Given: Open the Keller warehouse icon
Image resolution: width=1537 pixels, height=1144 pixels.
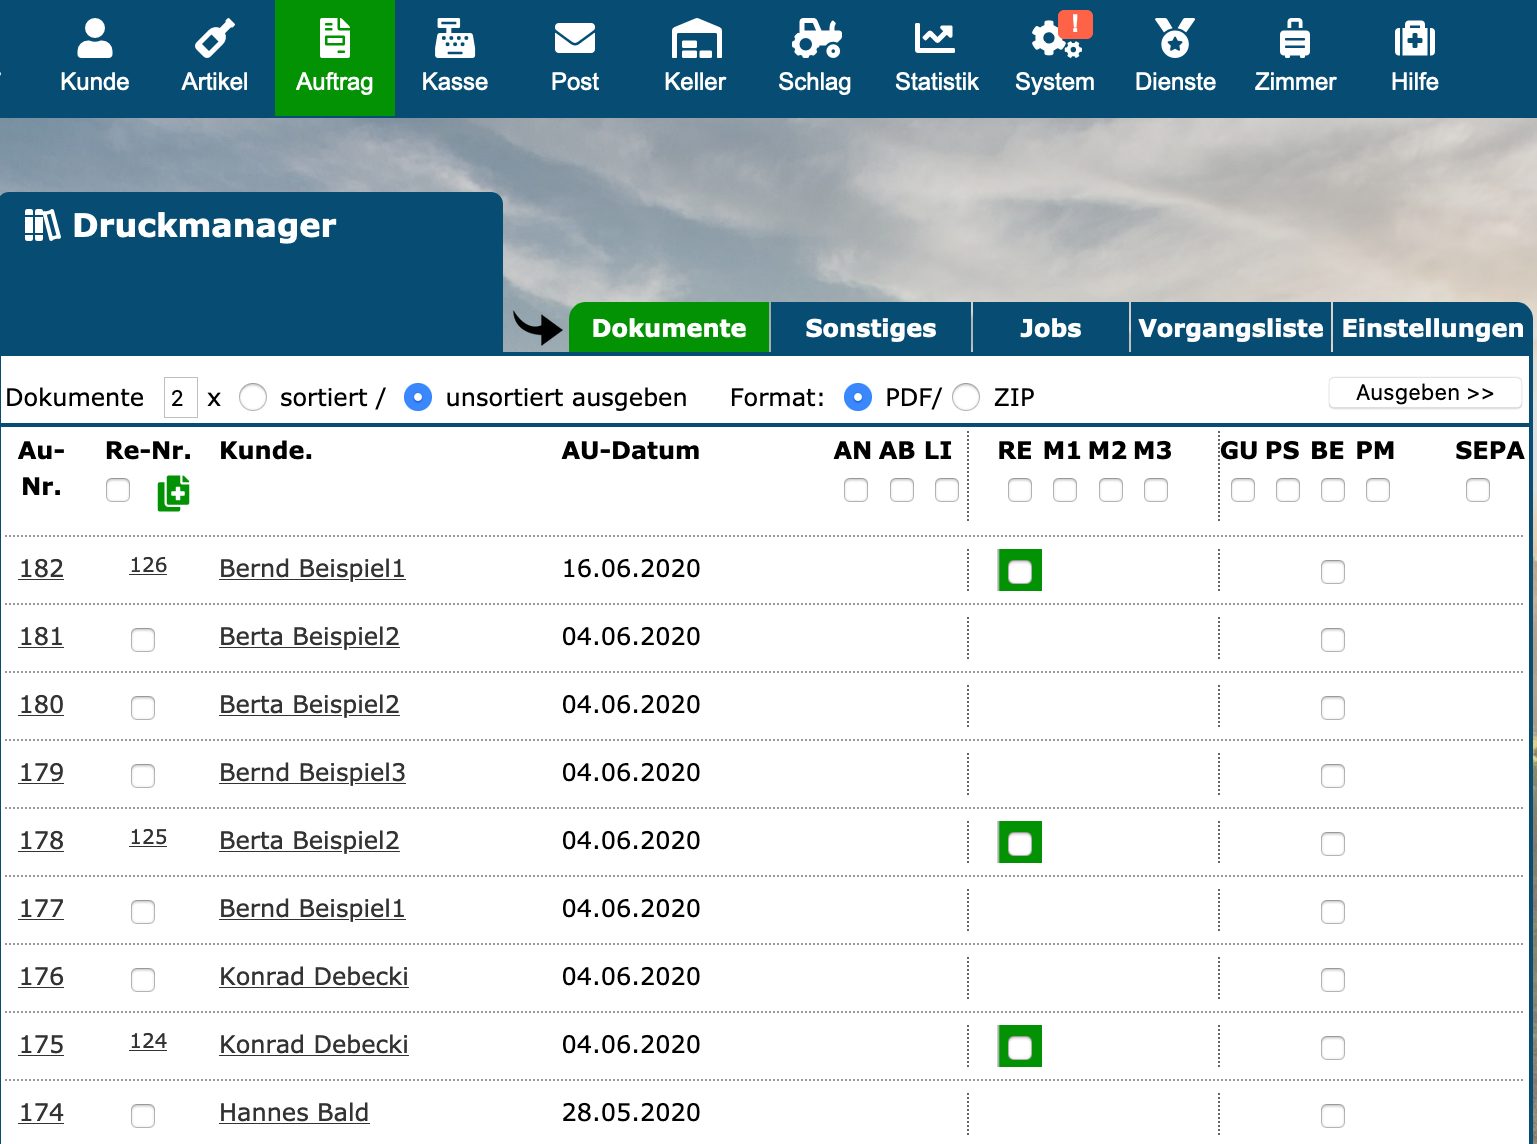Looking at the screenshot, I should [695, 40].
